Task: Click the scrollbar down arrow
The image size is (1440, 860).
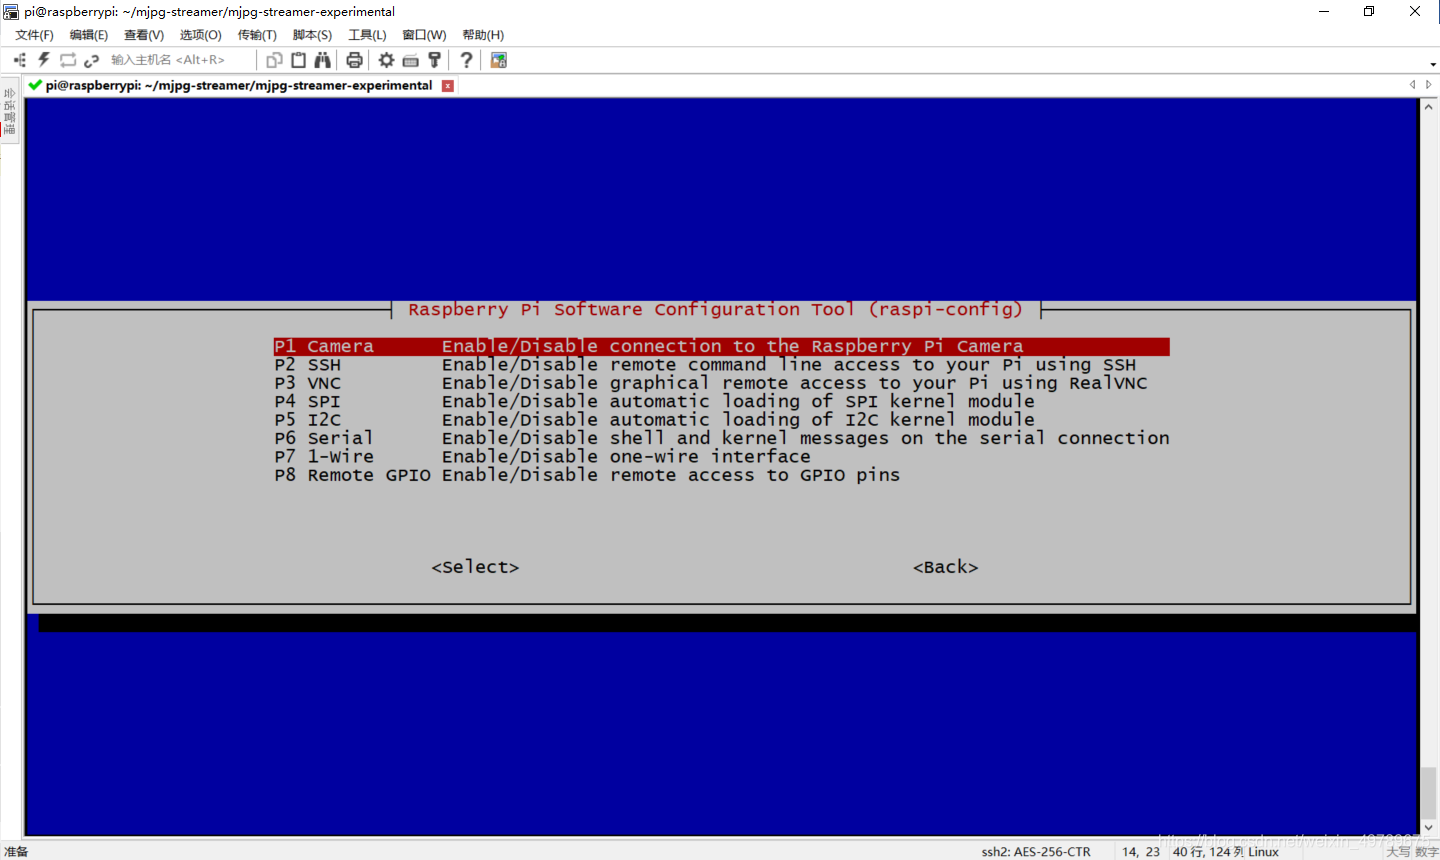Action: tap(1429, 829)
